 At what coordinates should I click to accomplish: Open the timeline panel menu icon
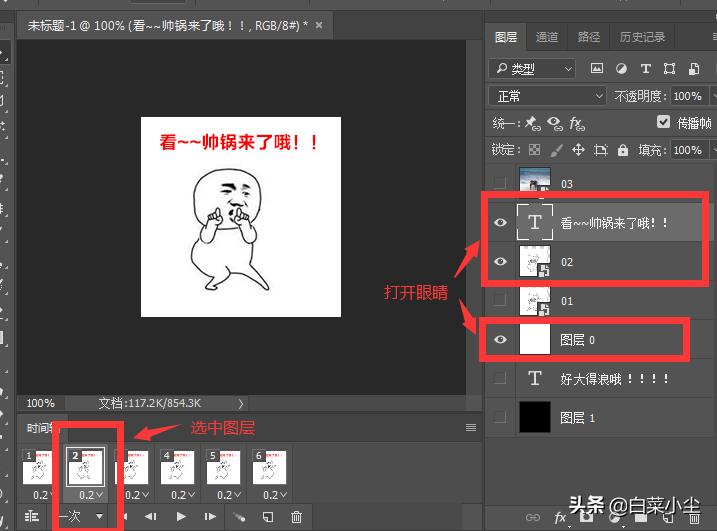click(471, 428)
